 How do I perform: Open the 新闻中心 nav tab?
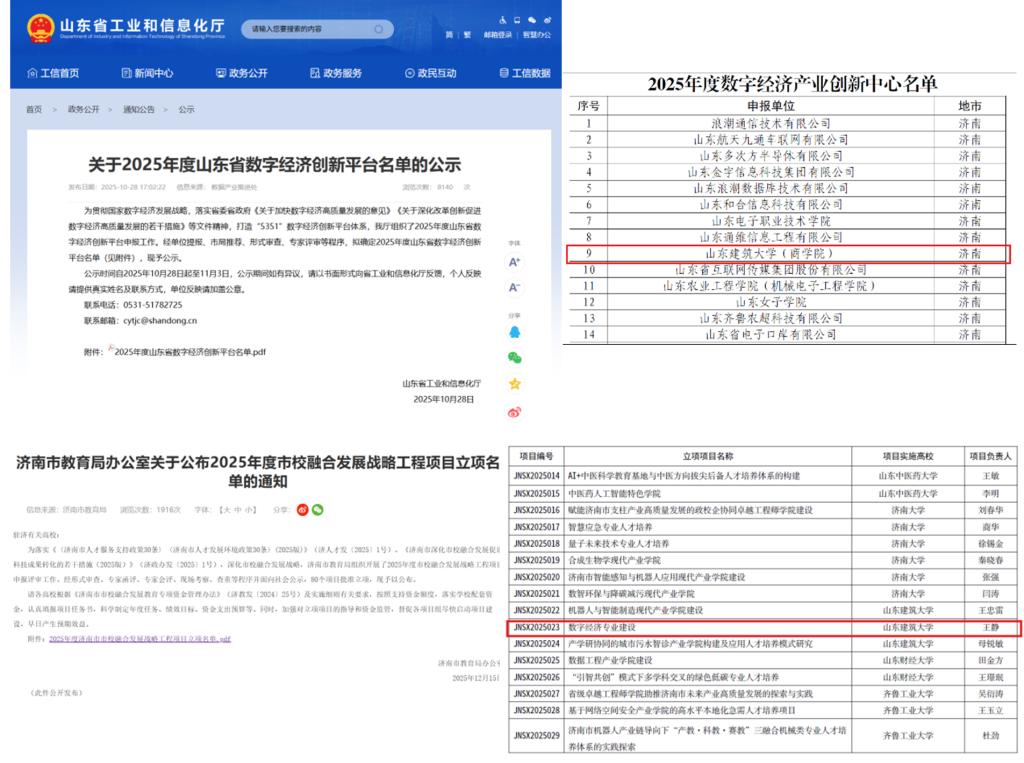pyautogui.click(x=148, y=73)
